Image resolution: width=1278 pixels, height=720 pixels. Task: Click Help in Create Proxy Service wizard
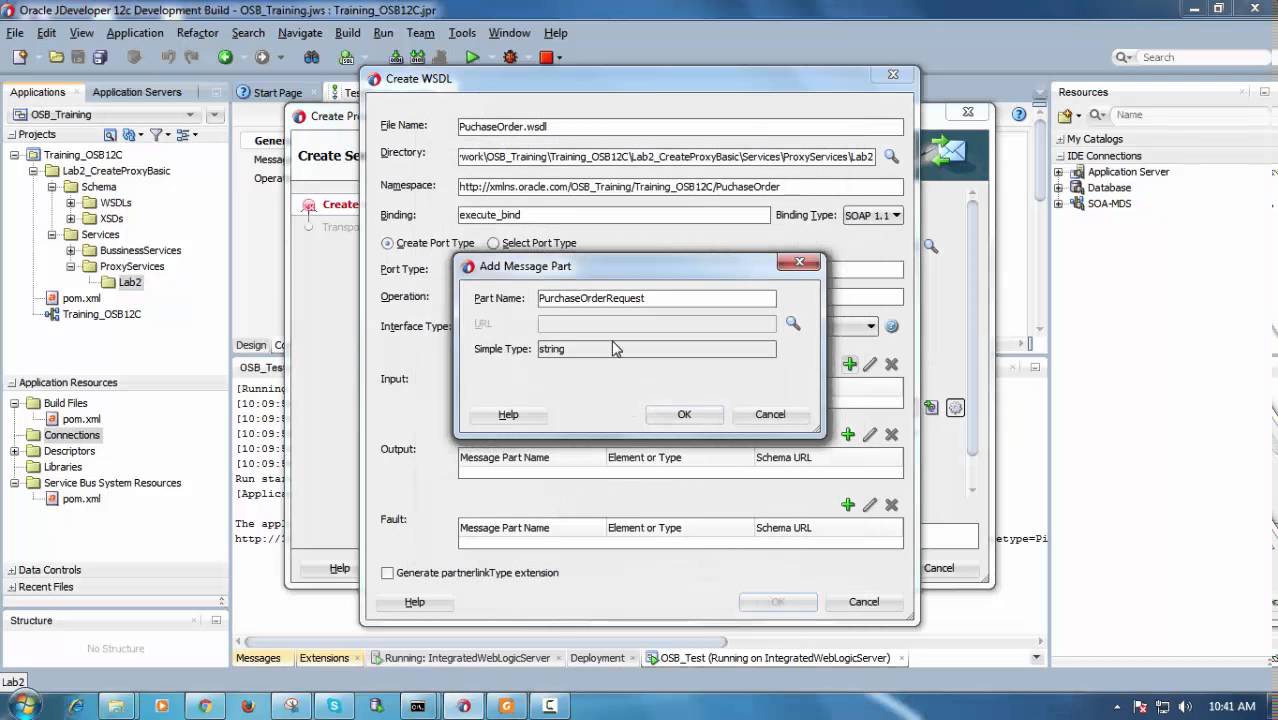(340, 568)
